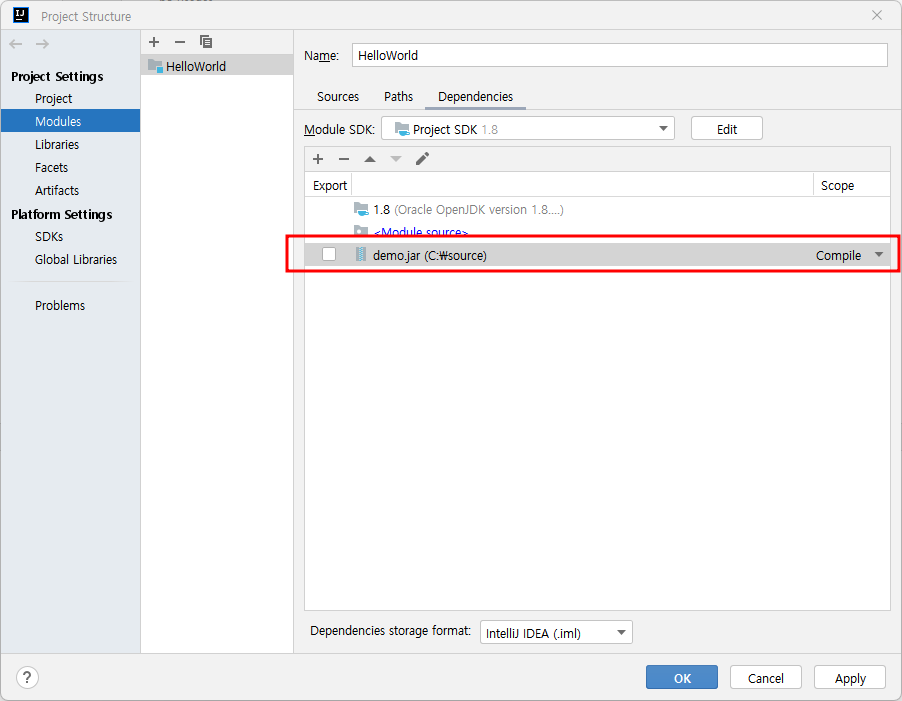Open Dependencies storage format dropdown
Viewport: 902px width, 701px height.
click(x=556, y=632)
